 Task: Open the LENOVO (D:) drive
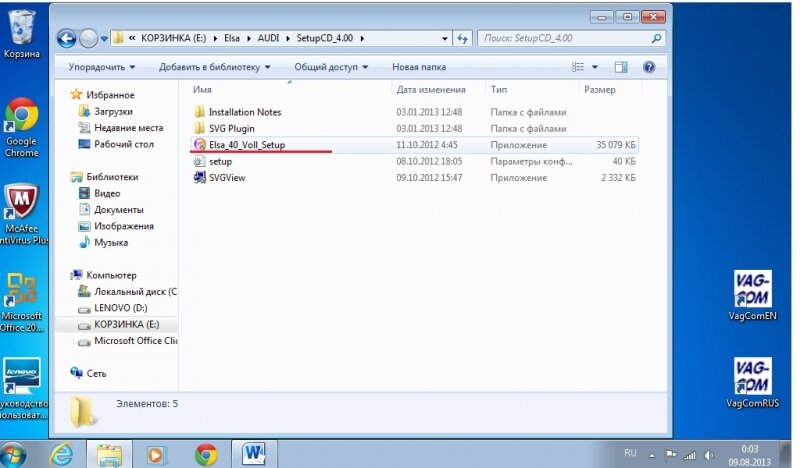click(x=120, y=308)
